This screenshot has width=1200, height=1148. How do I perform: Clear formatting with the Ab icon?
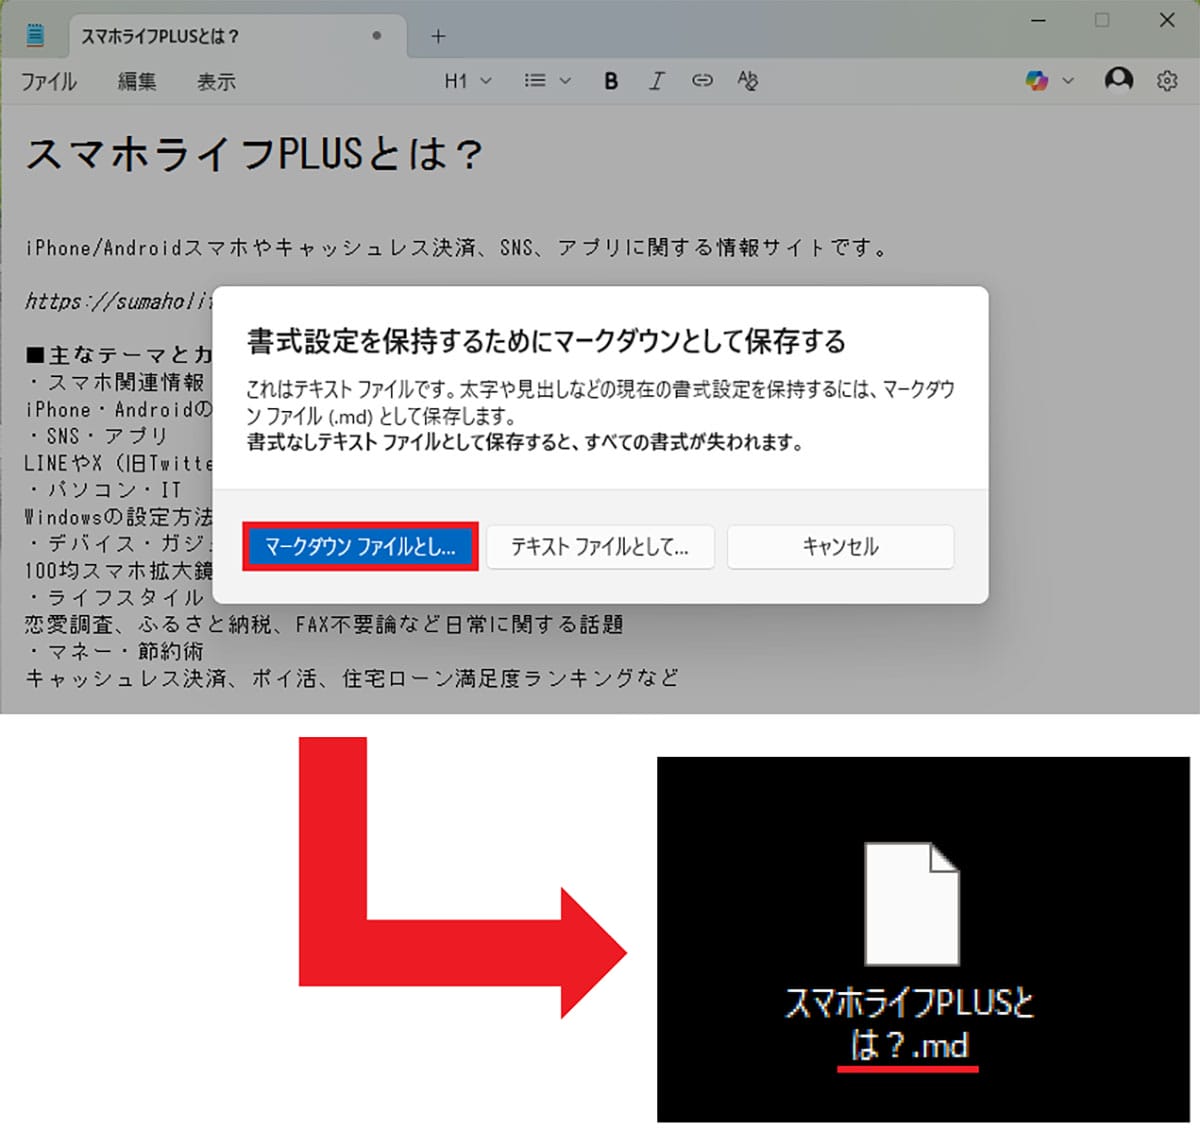747,81
